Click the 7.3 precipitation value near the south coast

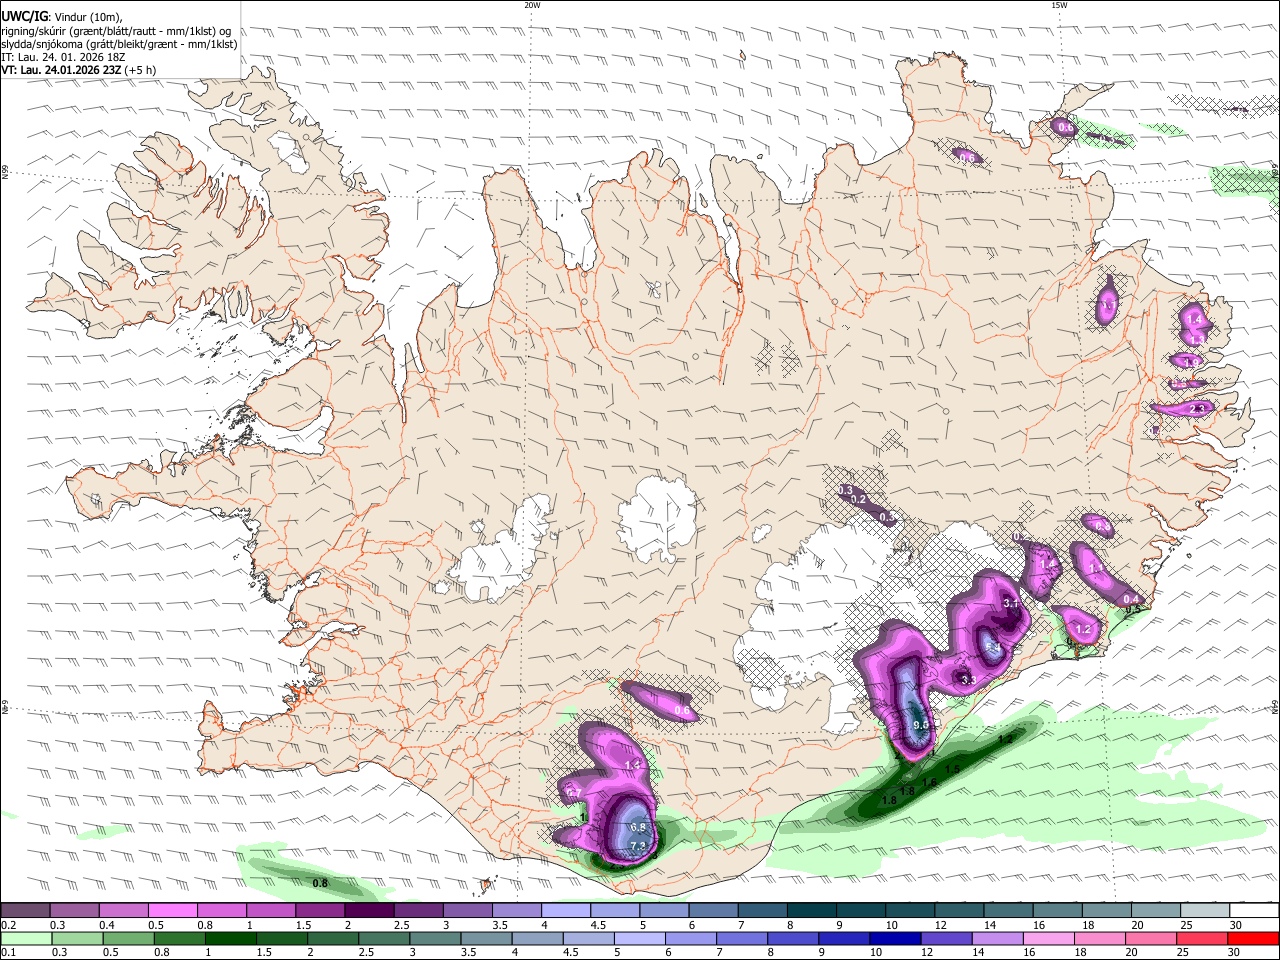pyautogui.click(x=638, y=847)
